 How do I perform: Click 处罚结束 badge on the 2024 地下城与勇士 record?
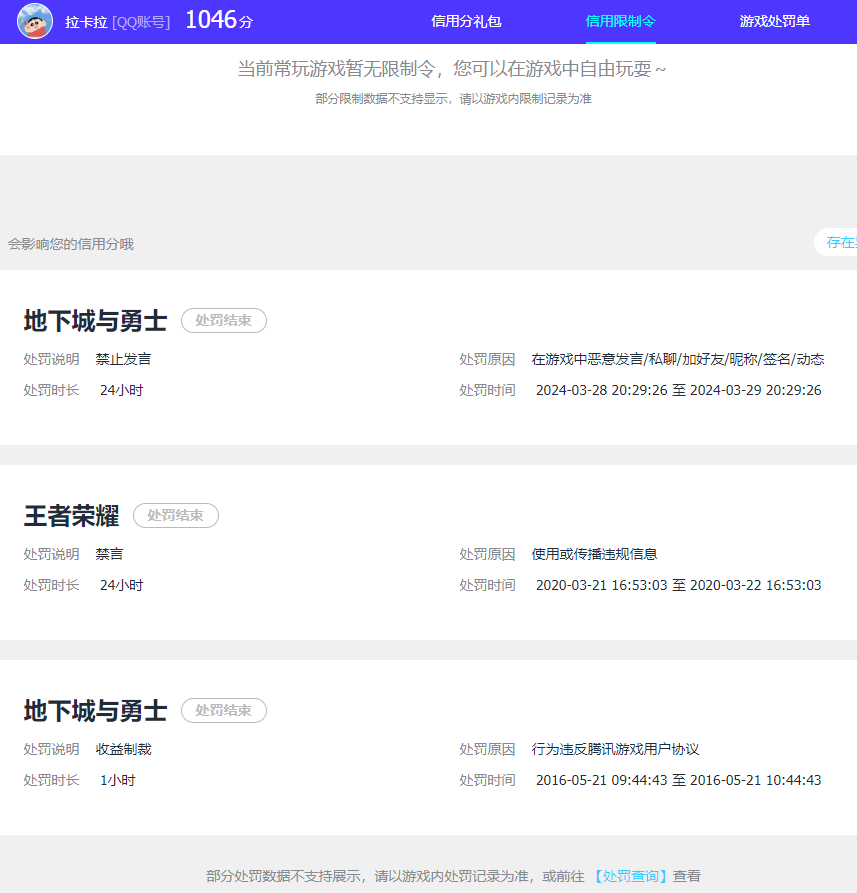coord(224,321)
